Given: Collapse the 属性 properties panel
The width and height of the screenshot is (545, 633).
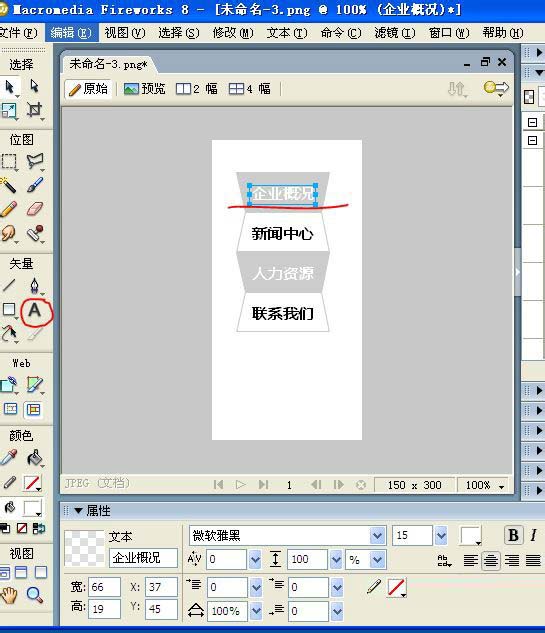Looking at the screenshot, I should (x=79, y=511).
